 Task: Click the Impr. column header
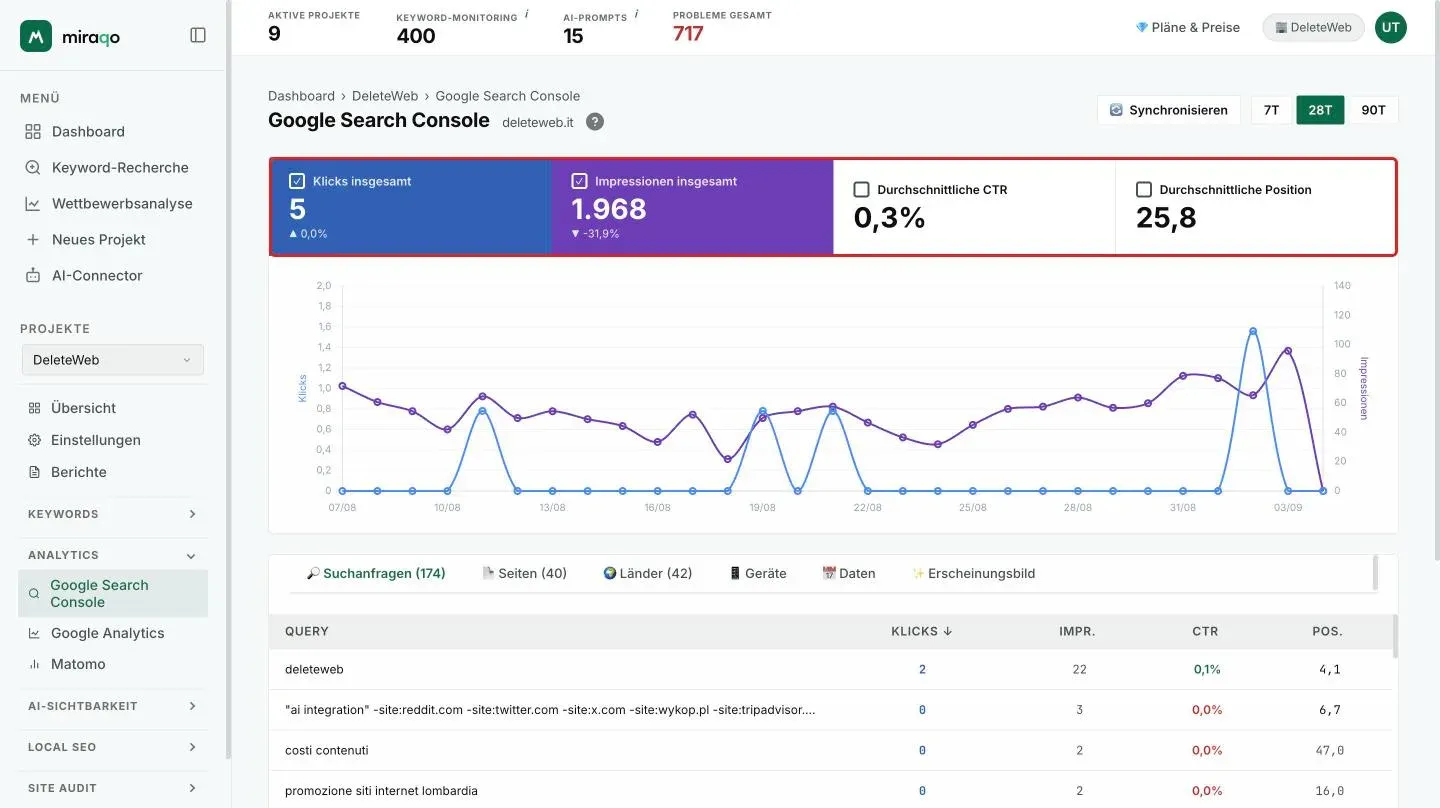click(x=1077, y=632)
